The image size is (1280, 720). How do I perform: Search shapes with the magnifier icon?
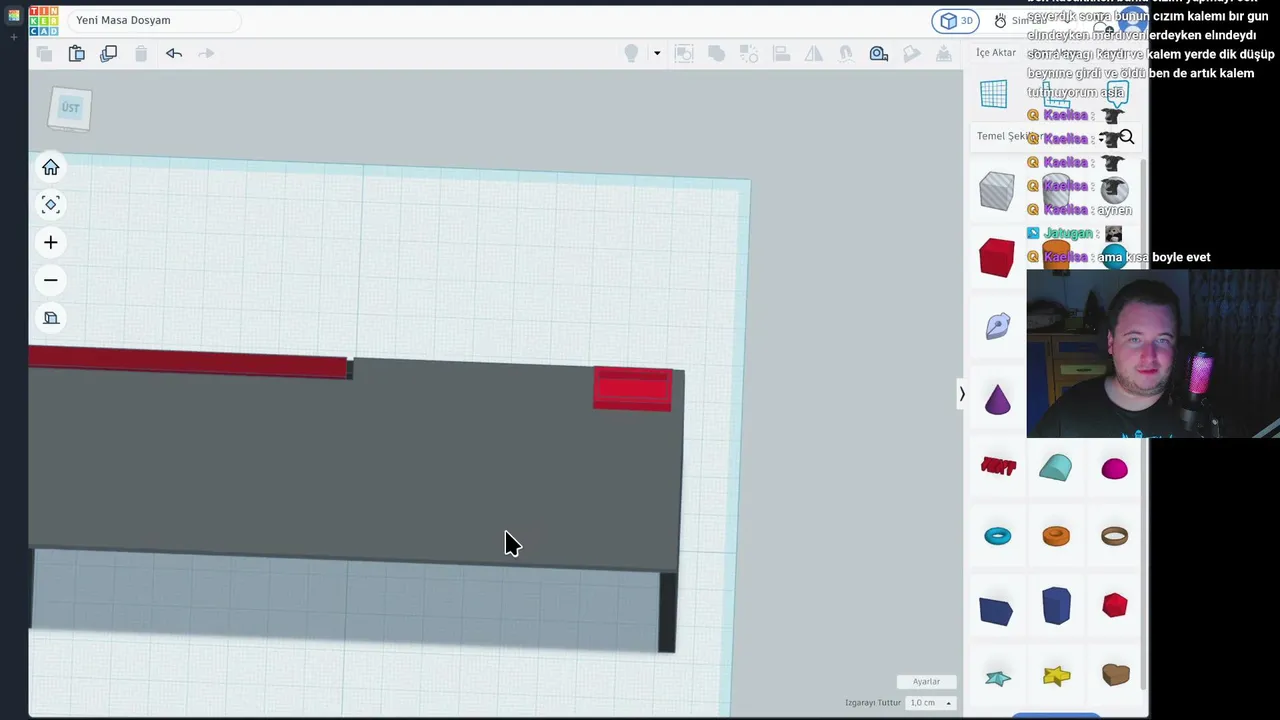pos(1126,137)
